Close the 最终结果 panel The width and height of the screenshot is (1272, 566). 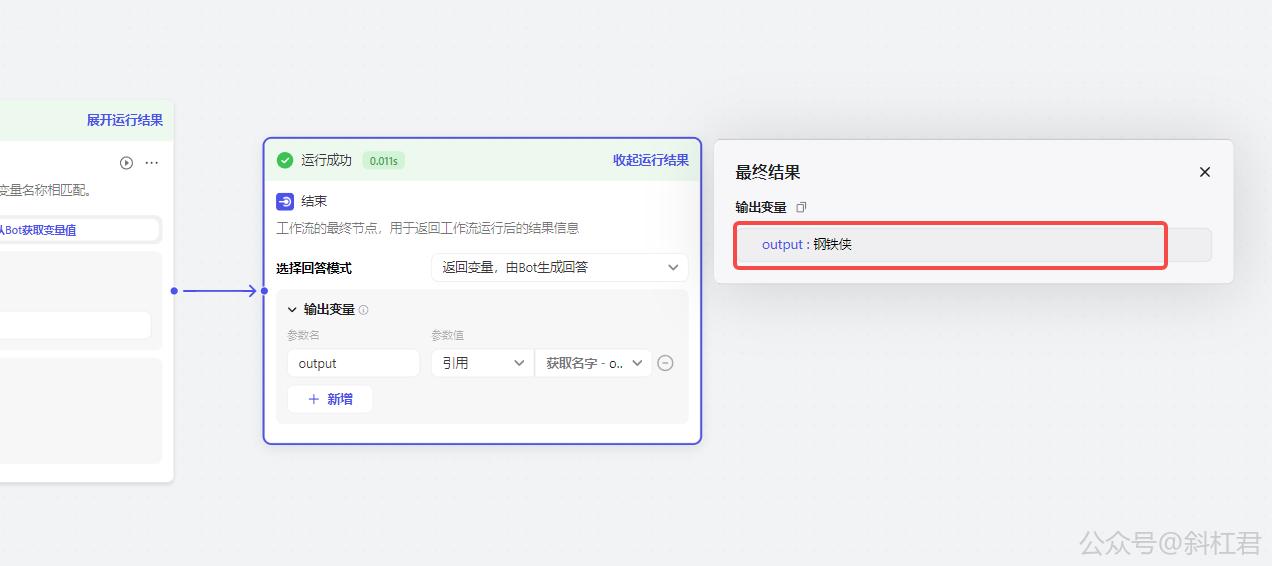click(1205, 172)
